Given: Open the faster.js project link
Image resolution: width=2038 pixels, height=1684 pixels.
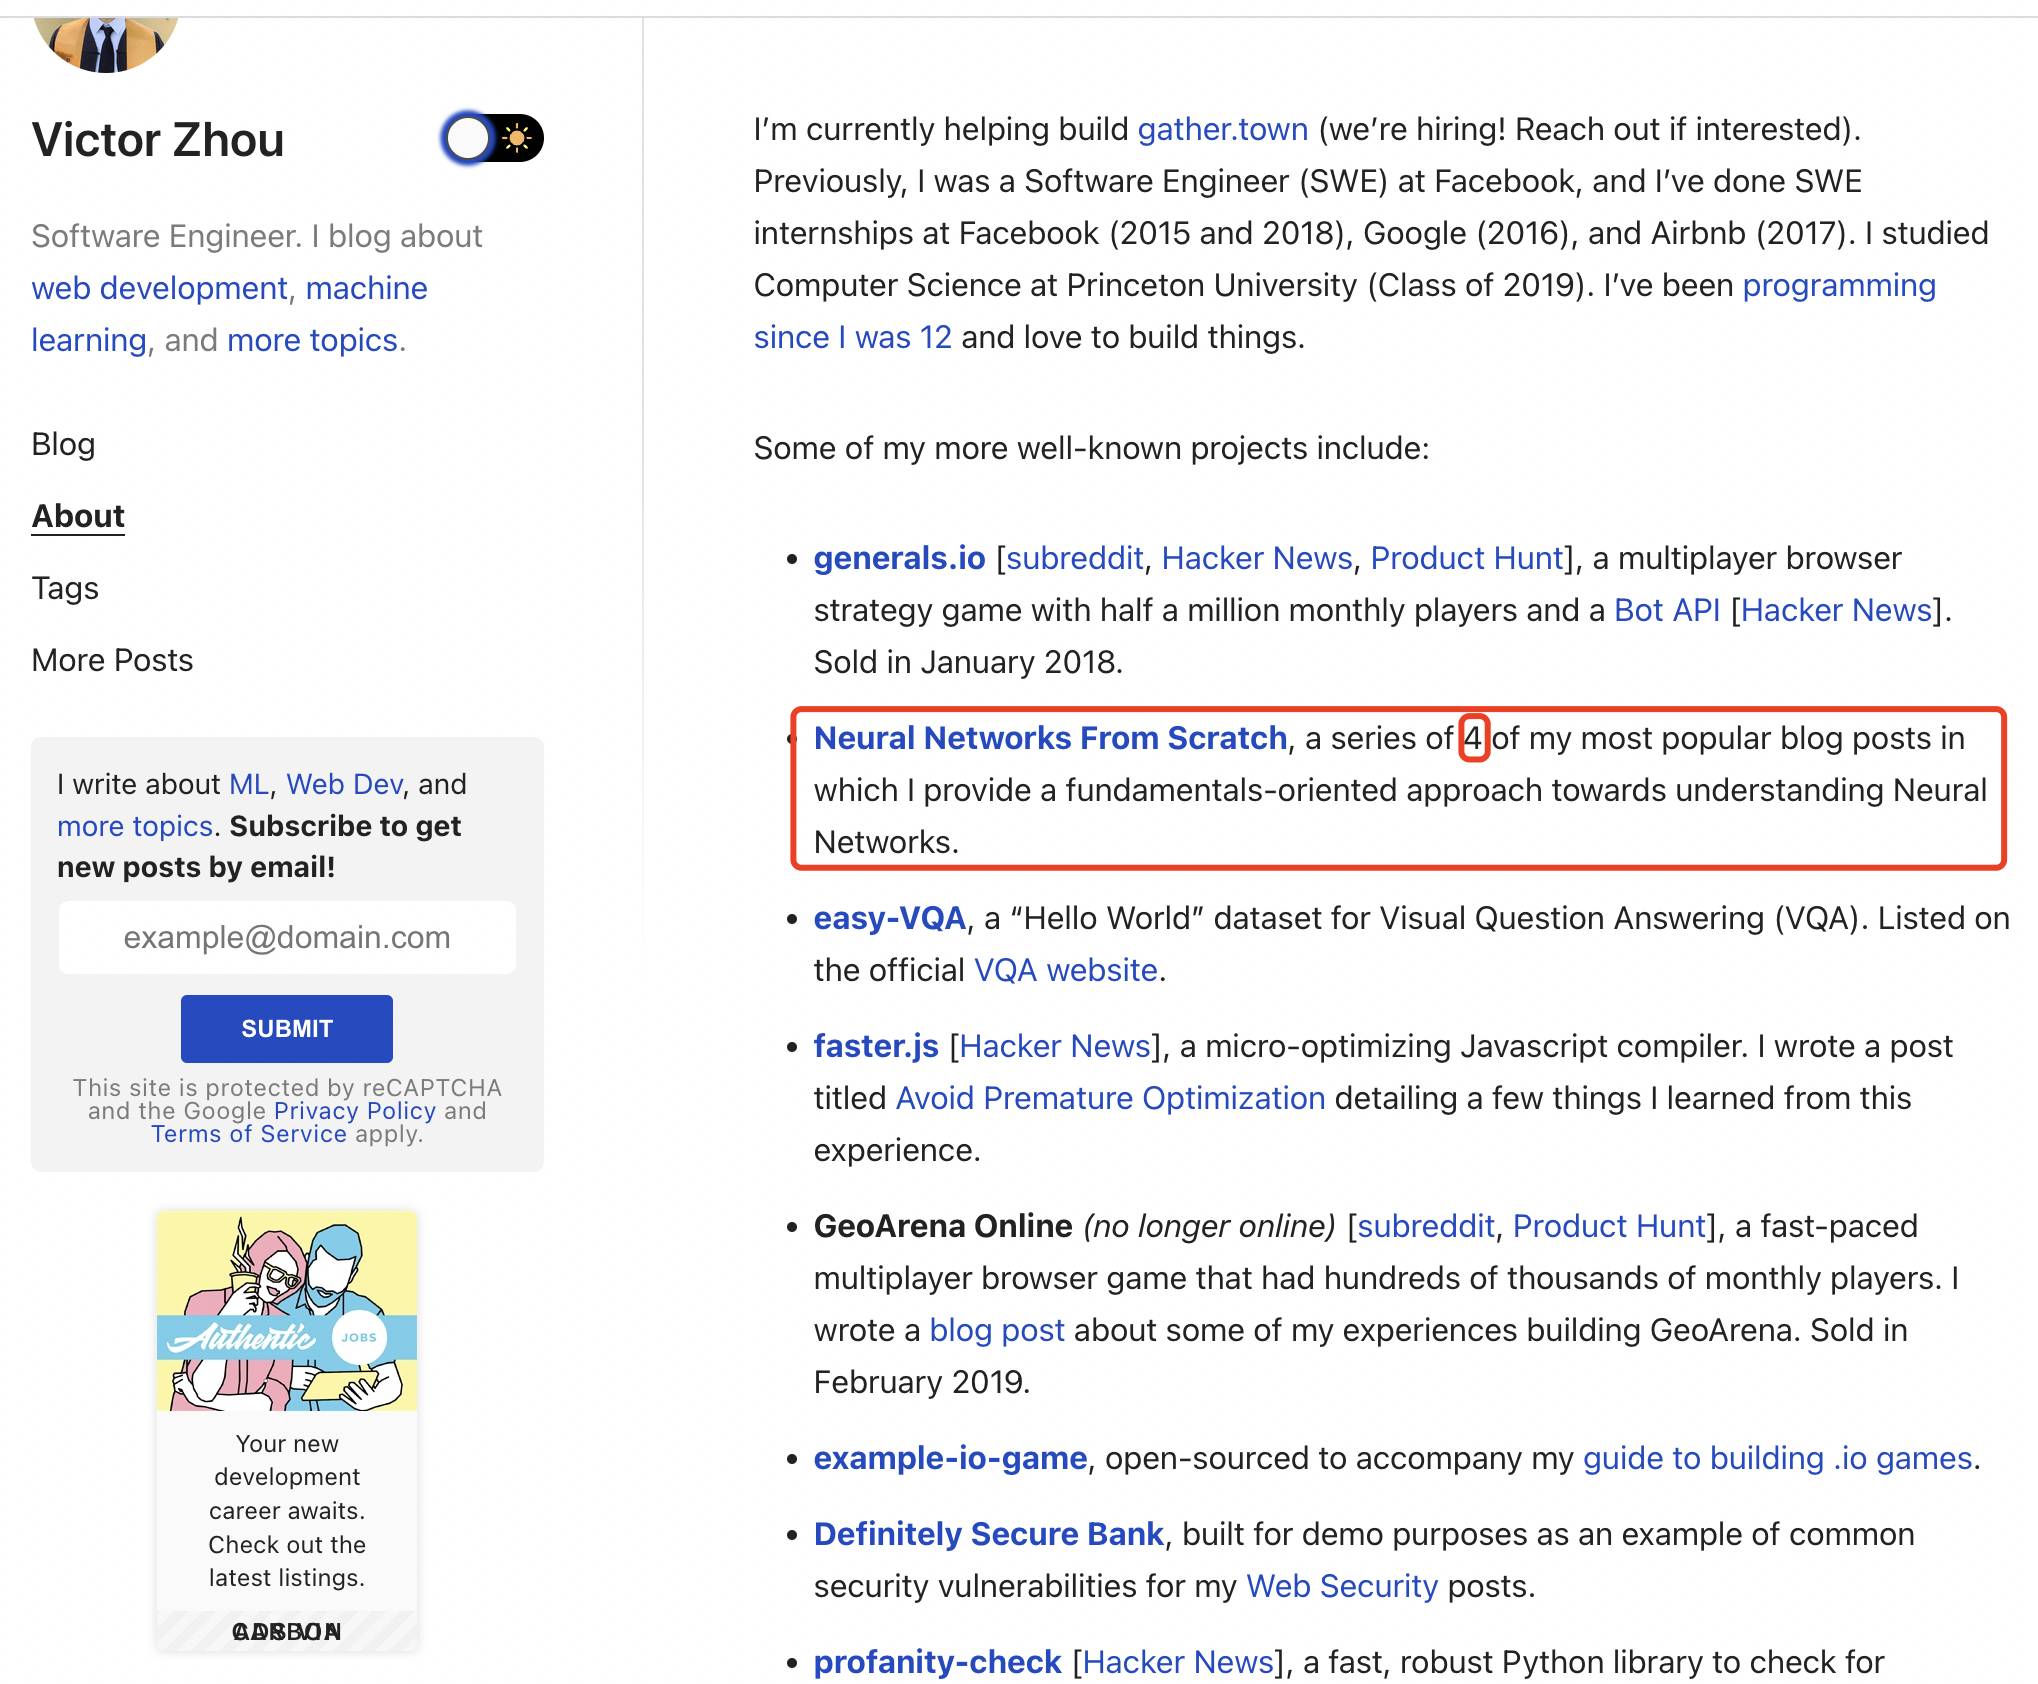Looking at the screenshot, I should tap(876, 1046).
